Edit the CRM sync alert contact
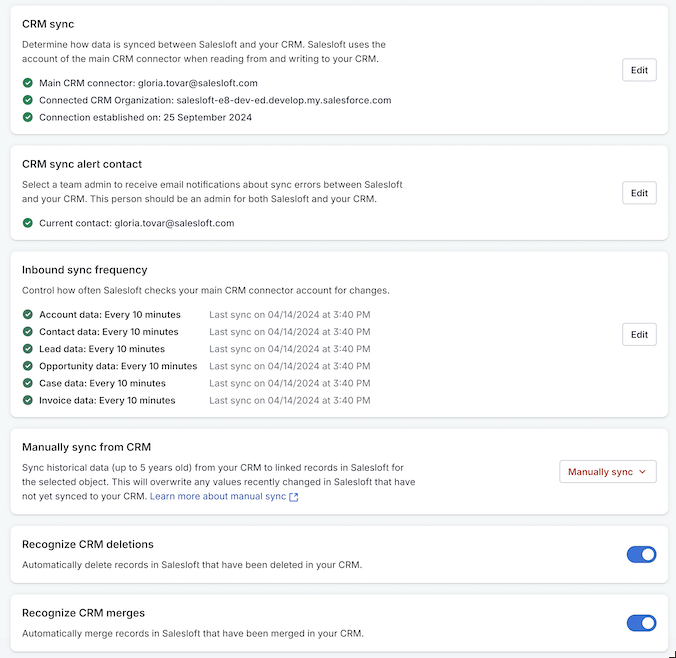Viewport: 676px width, 658px height. [639, 193]
